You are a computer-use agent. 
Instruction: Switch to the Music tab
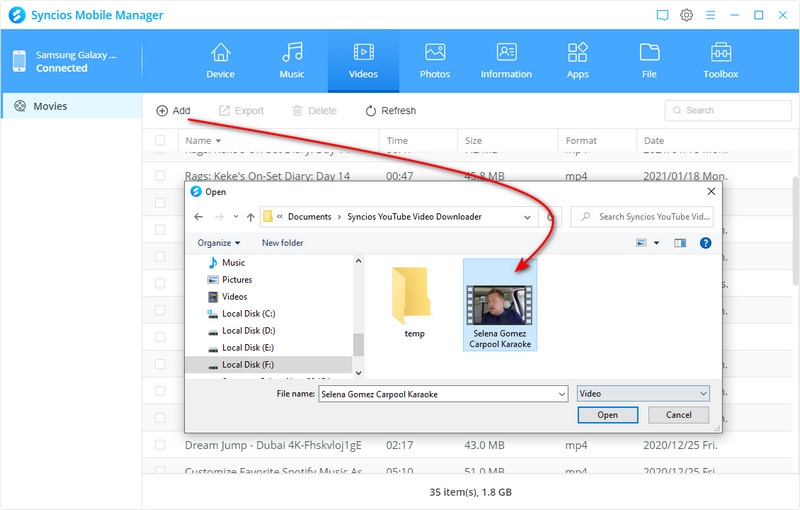click(292, 61)
